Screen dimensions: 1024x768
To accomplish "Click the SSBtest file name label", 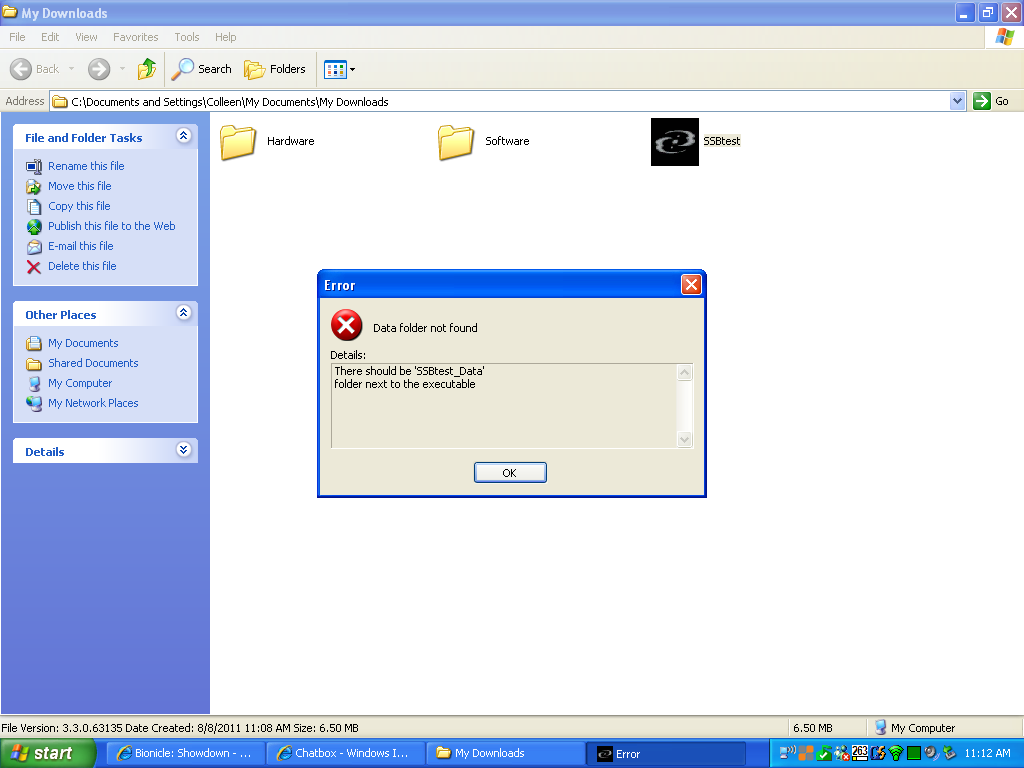I will tap(722, 141).
